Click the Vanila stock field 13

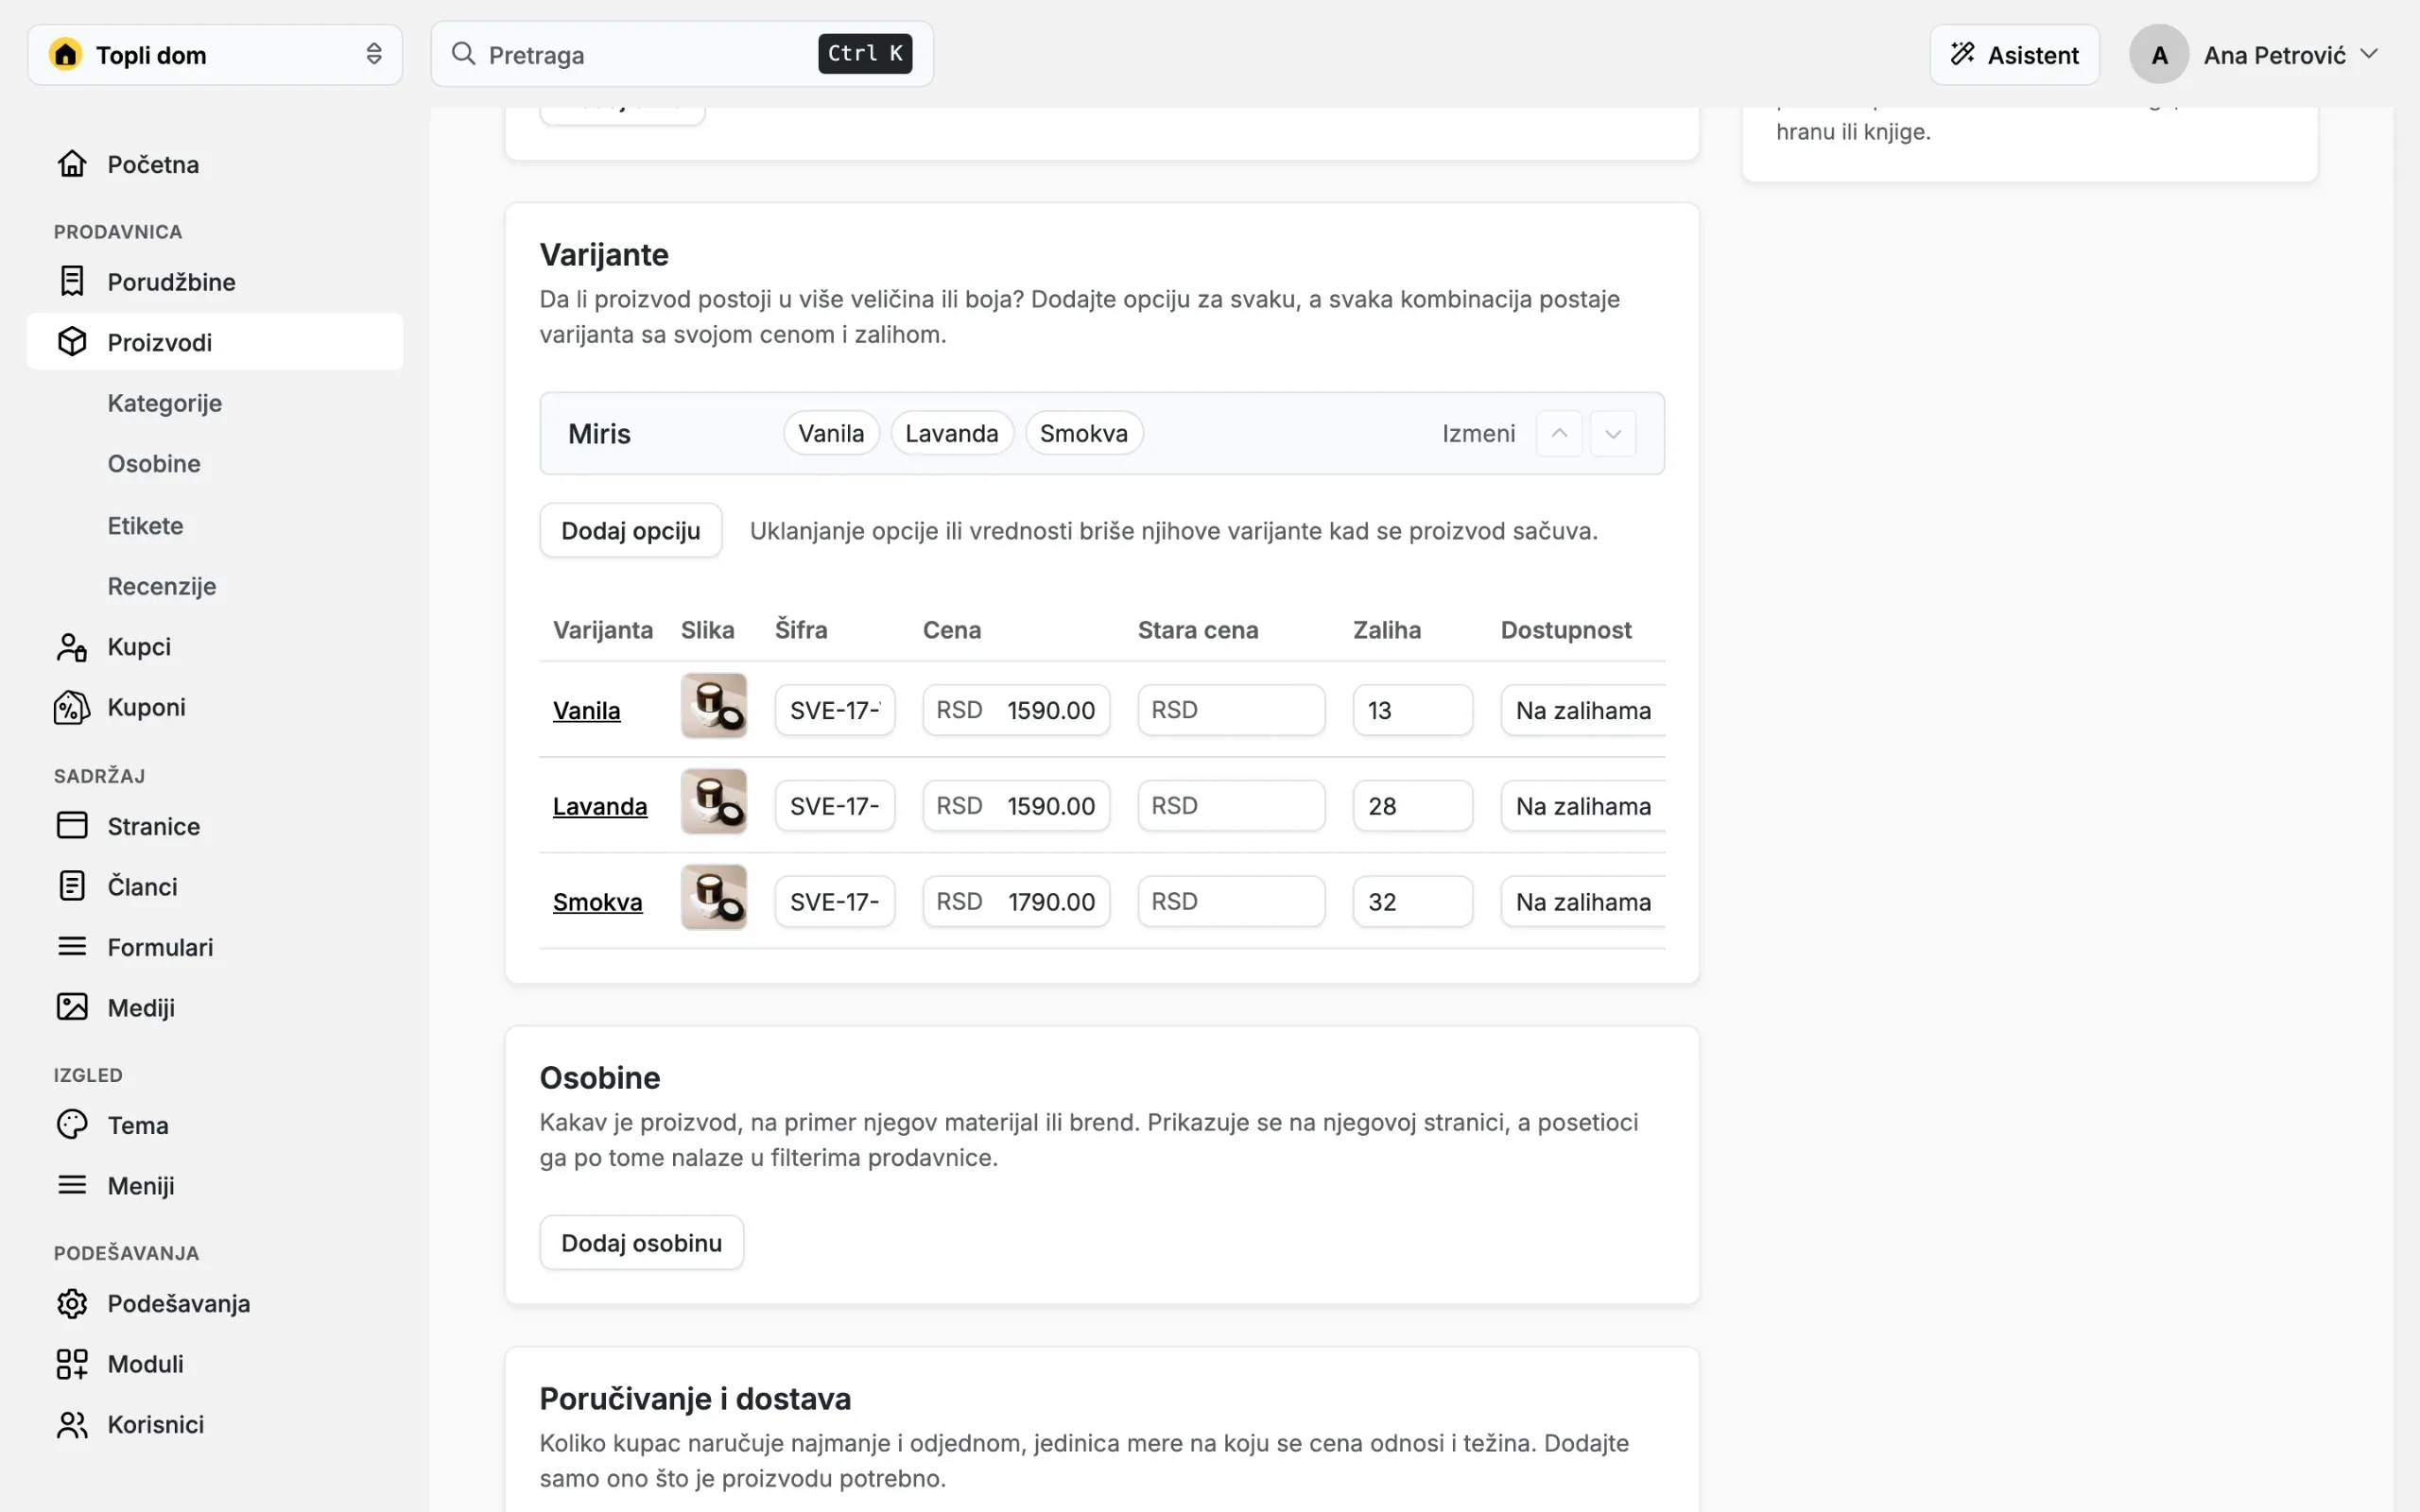click(x=1413, y=710)
